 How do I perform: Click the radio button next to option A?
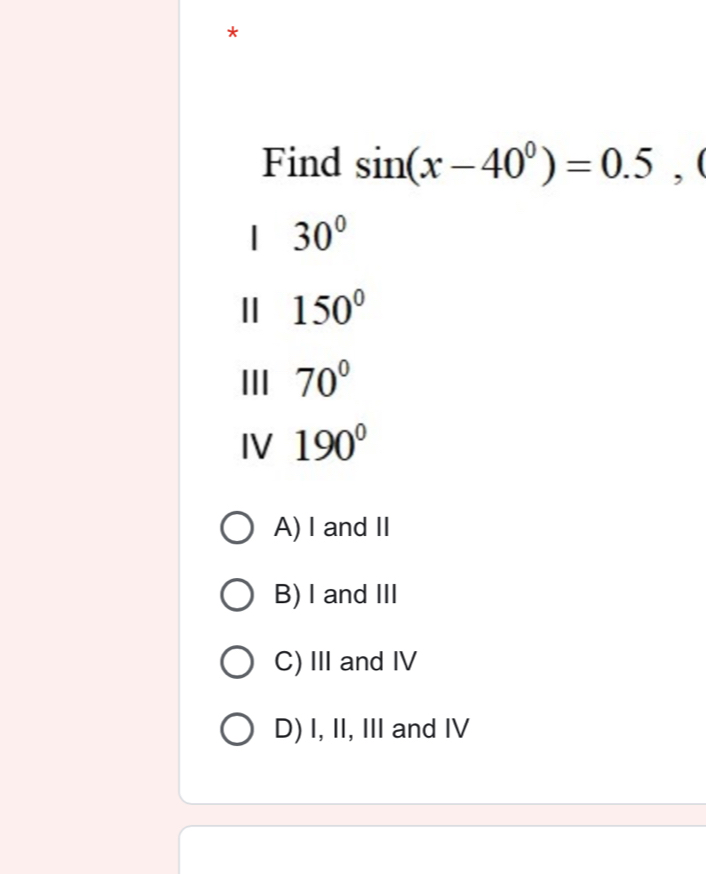238,528
